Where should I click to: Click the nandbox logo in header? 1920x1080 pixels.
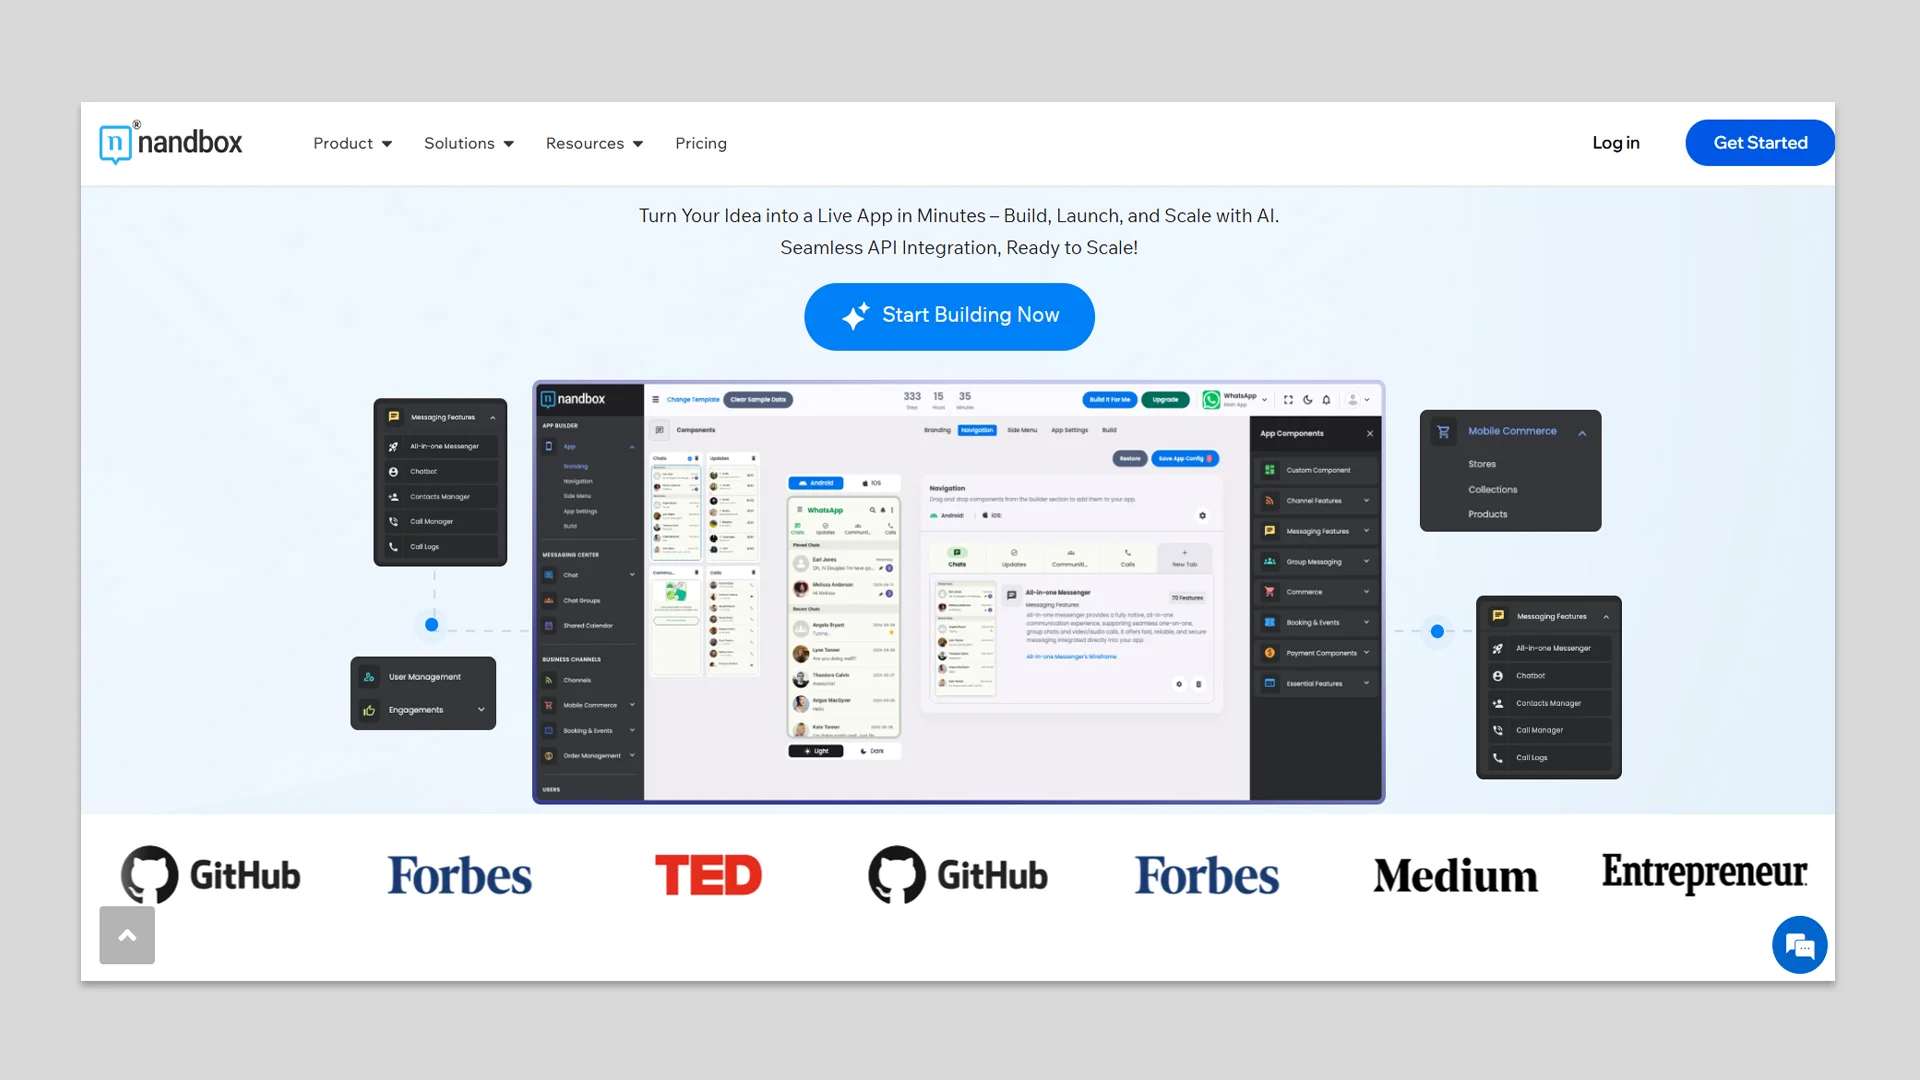[171, 143]
